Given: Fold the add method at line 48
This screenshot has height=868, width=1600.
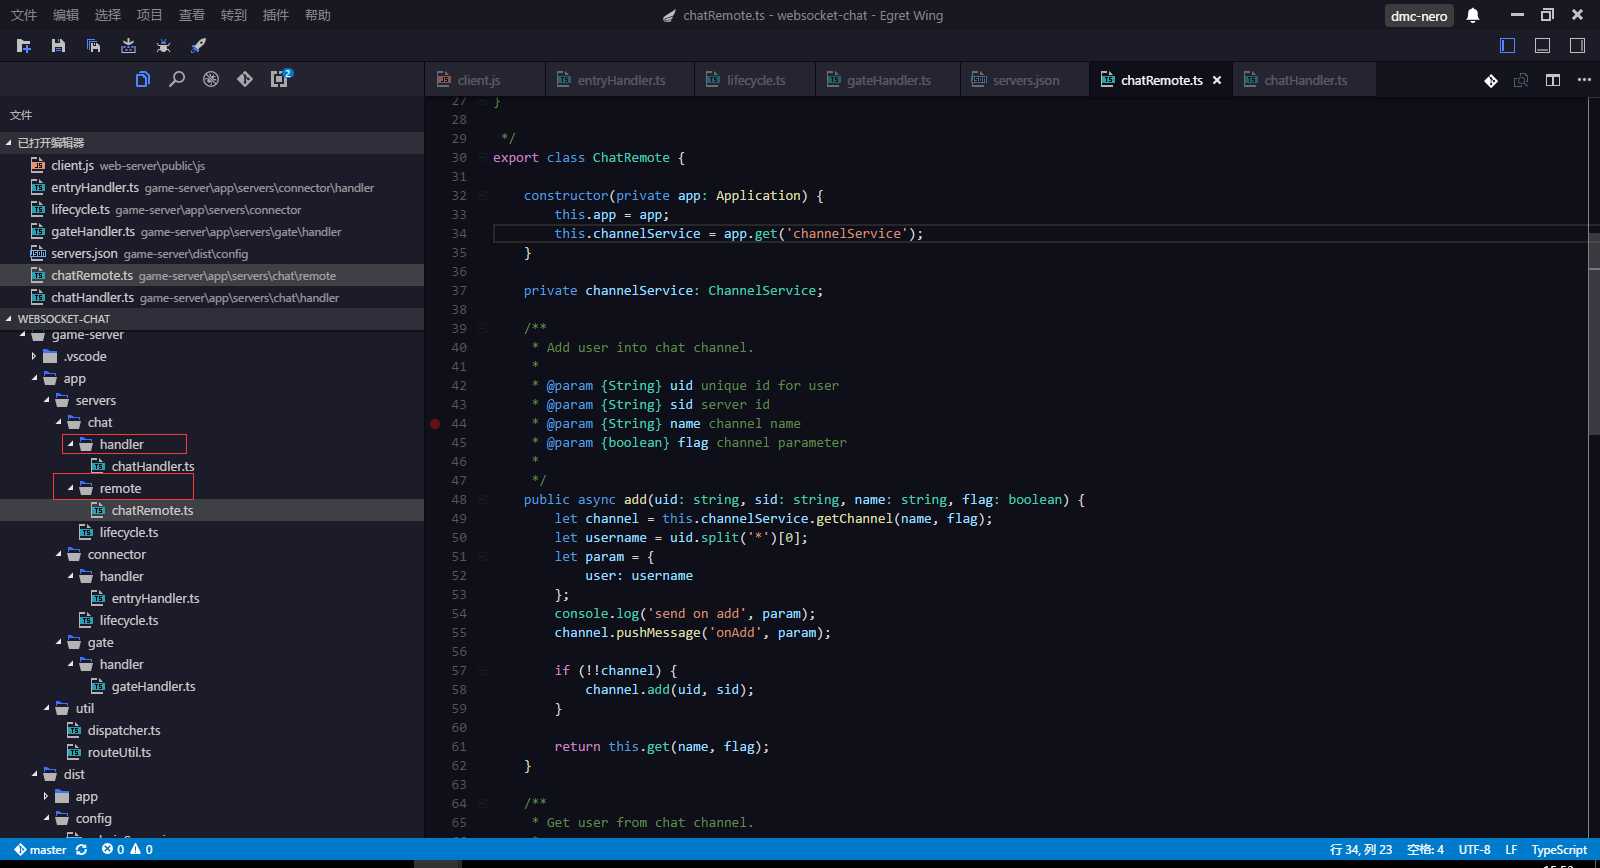Looking at the screenshot, I should (x=482, y=500).
